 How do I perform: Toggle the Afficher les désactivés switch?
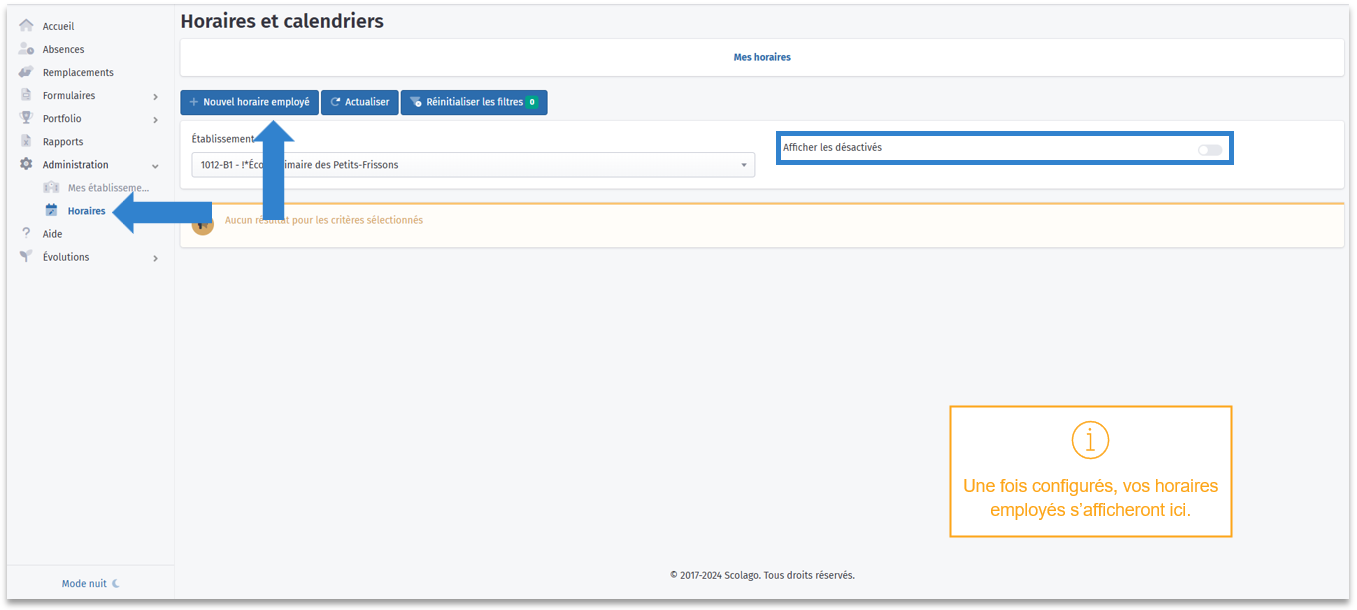pos(1210,150)
